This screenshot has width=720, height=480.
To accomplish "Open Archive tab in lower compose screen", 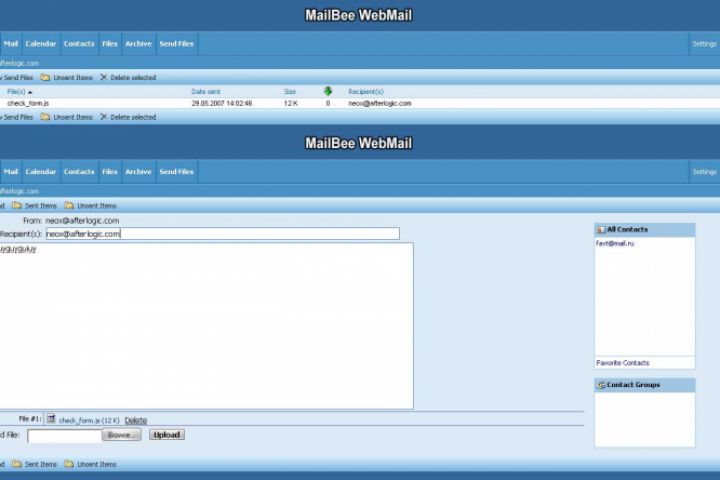I will pos(138,171).
